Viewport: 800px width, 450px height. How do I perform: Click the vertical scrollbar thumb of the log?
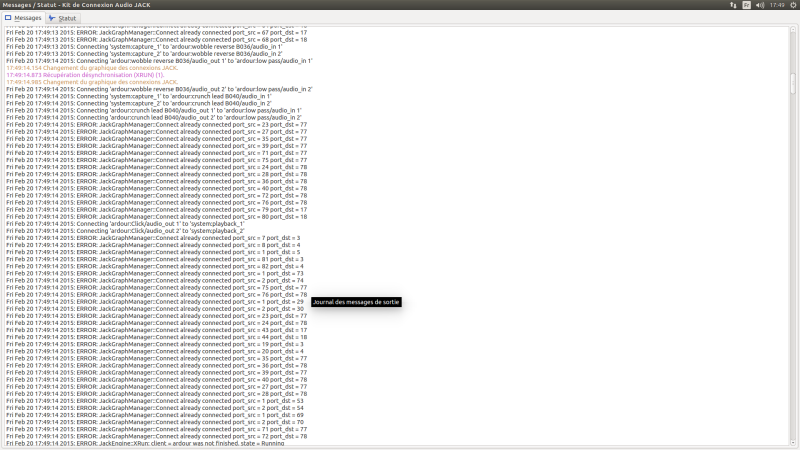pyautogui.click(x=793, y=84)
